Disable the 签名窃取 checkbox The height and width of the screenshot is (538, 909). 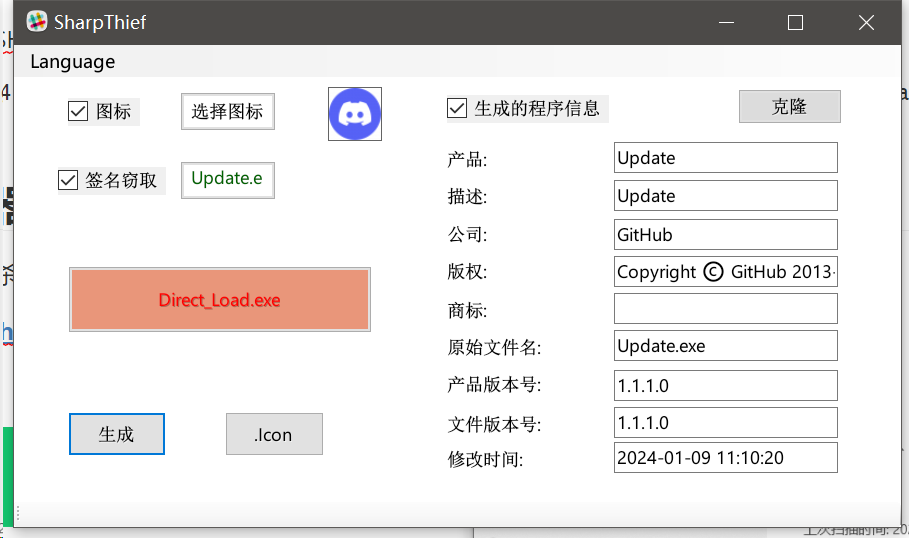[68, 180]
